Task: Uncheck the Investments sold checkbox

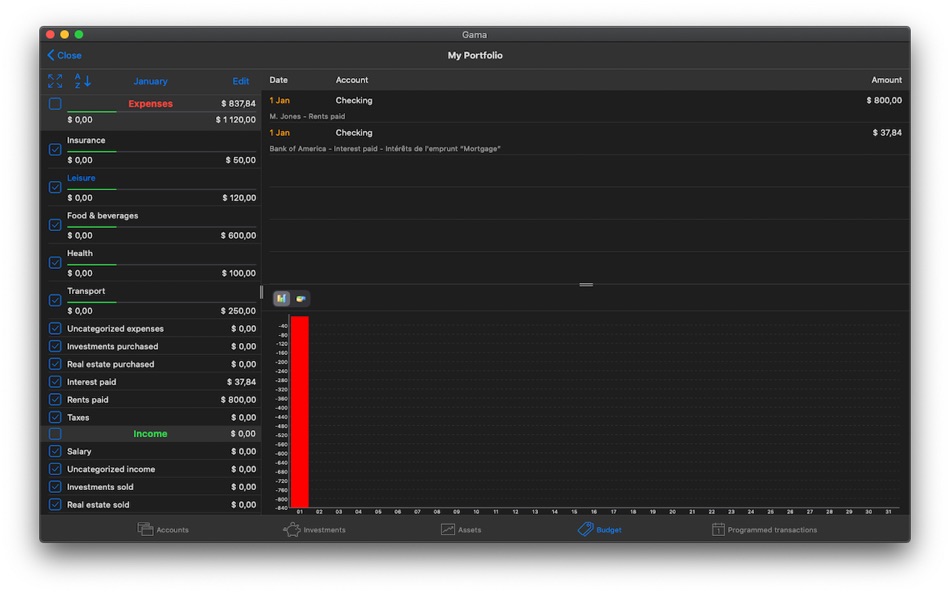Action: (x=55, y=487)
